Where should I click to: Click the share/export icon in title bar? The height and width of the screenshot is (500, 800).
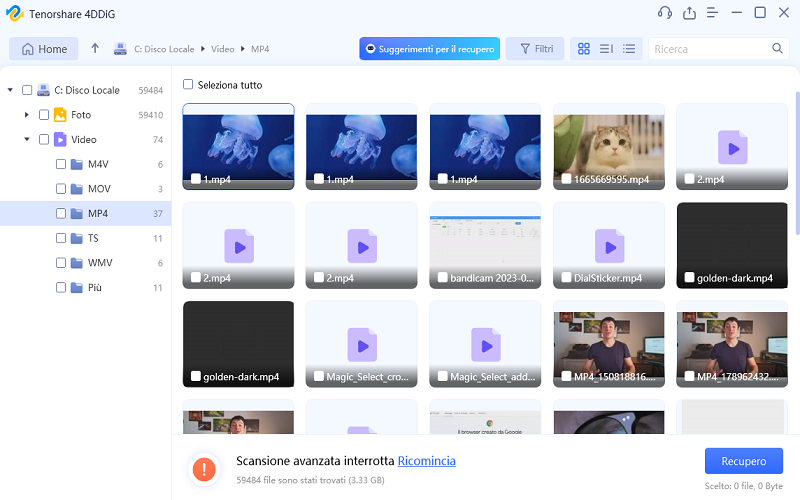[x=689, y=13]
